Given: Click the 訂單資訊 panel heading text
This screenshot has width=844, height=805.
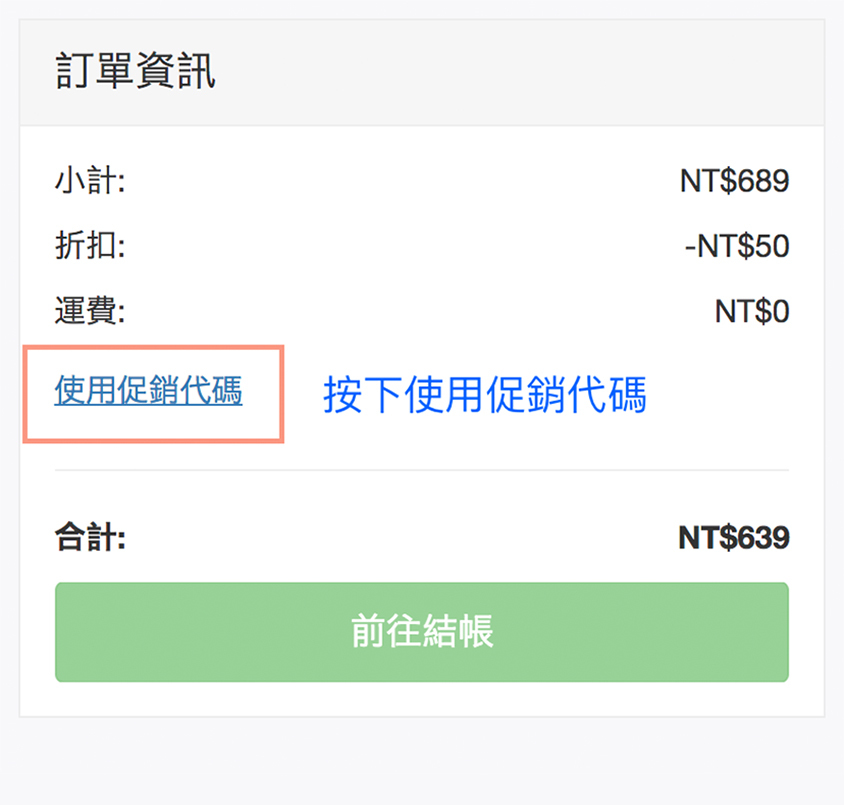Looking at the screenshot, I should [x=135, y=72].
